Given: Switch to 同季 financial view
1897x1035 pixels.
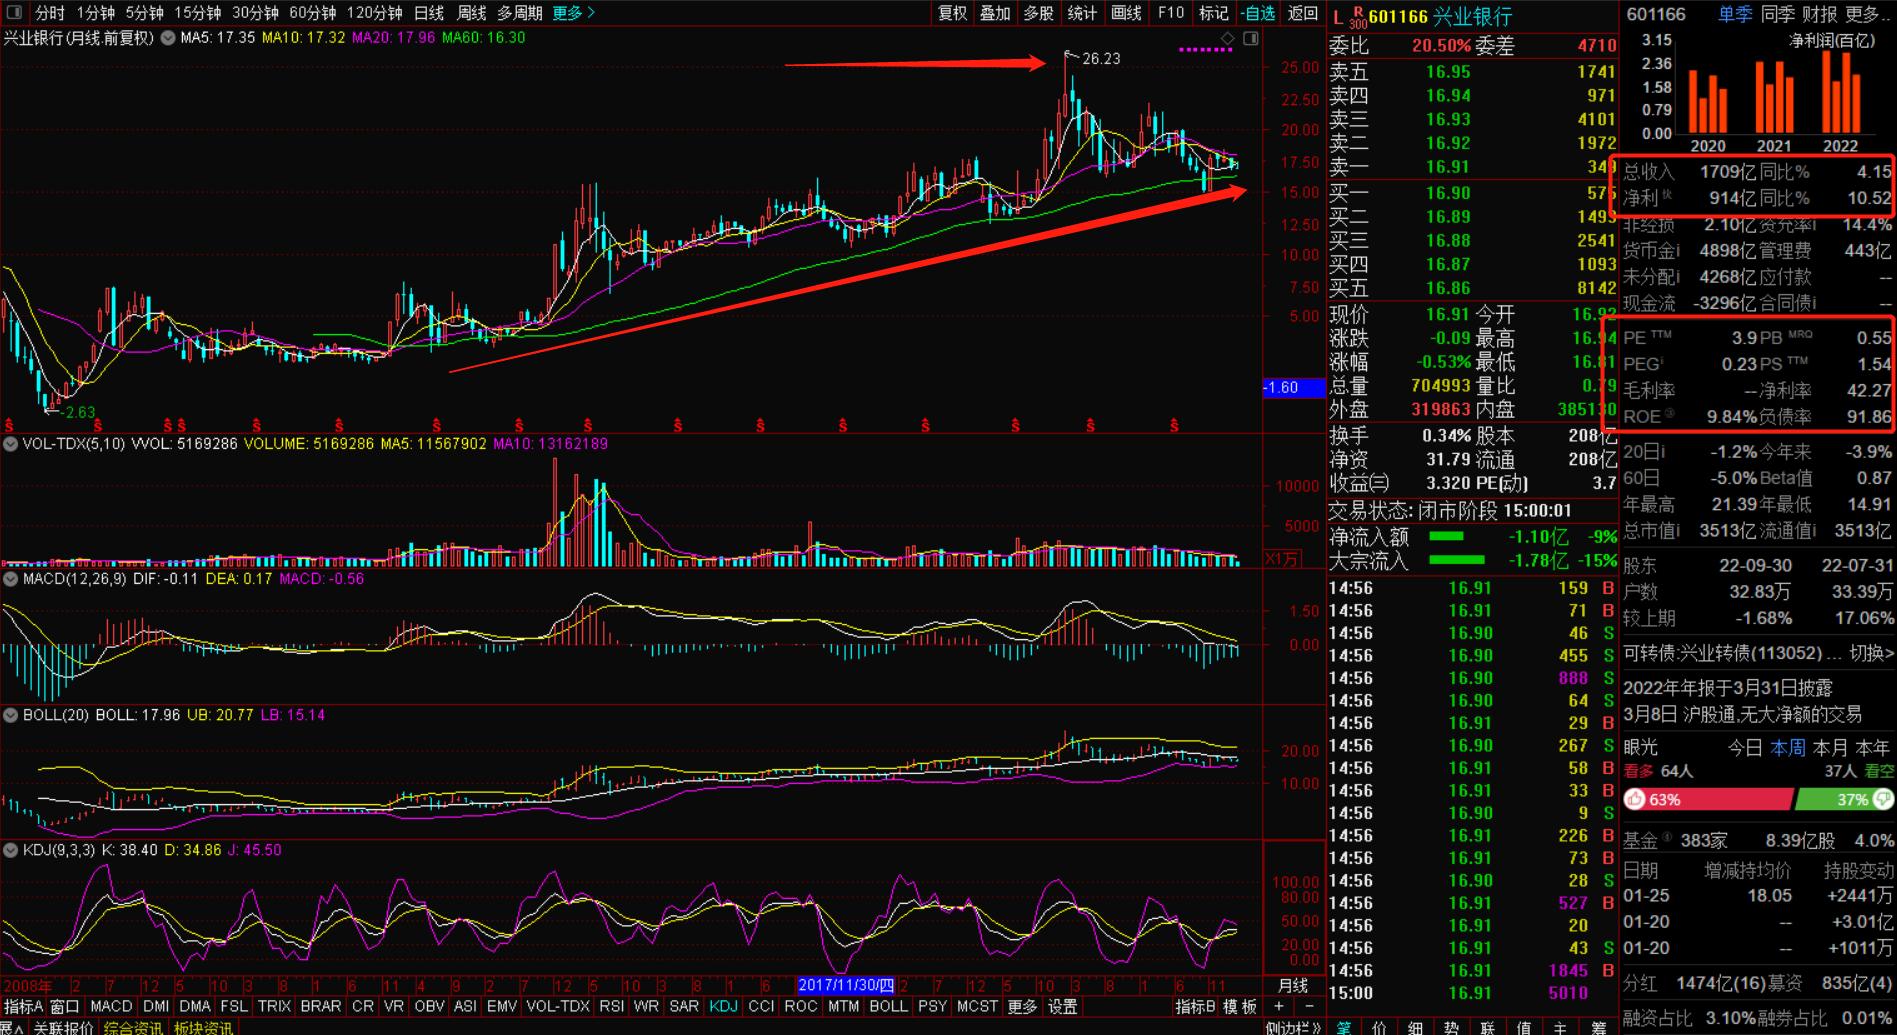Looking at the screenshot, I should [x=1777, y=14].
